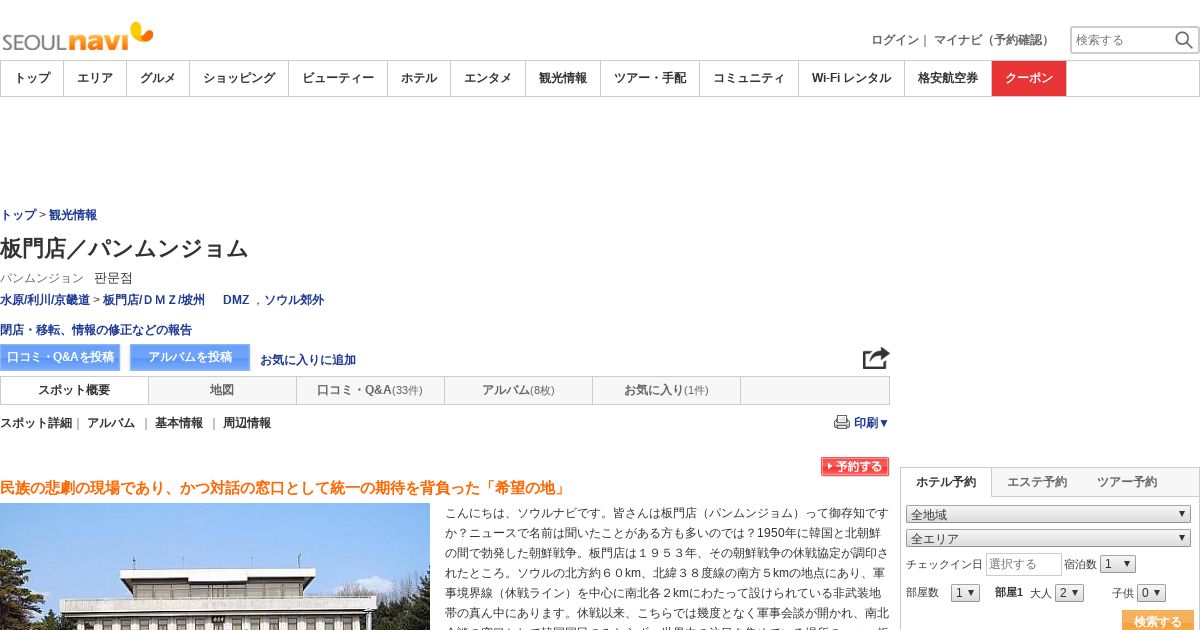Screen dimensions: 1200x630
Task: Open the ホテル menu item
Action: (419, 78)
